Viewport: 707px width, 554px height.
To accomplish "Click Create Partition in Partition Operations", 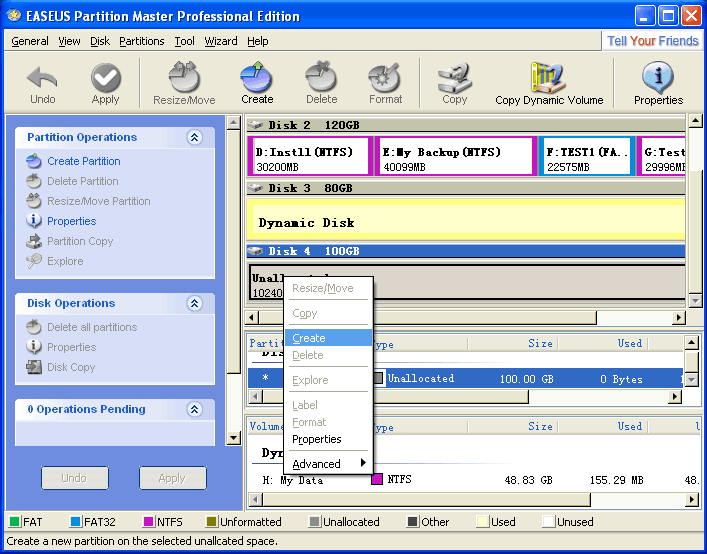I will (84, 161).
